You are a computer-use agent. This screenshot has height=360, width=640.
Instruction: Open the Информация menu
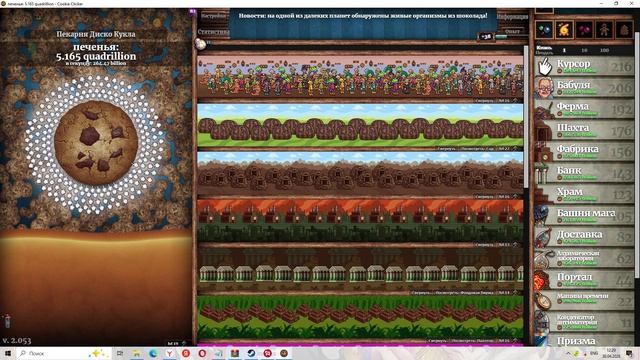[x=513, y=17]
